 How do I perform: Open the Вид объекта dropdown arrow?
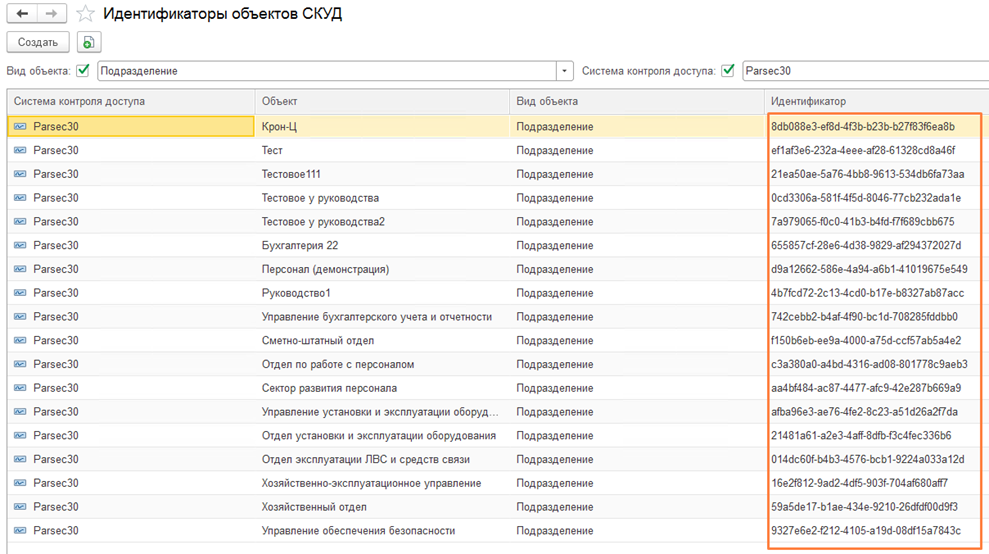[565, 71]
